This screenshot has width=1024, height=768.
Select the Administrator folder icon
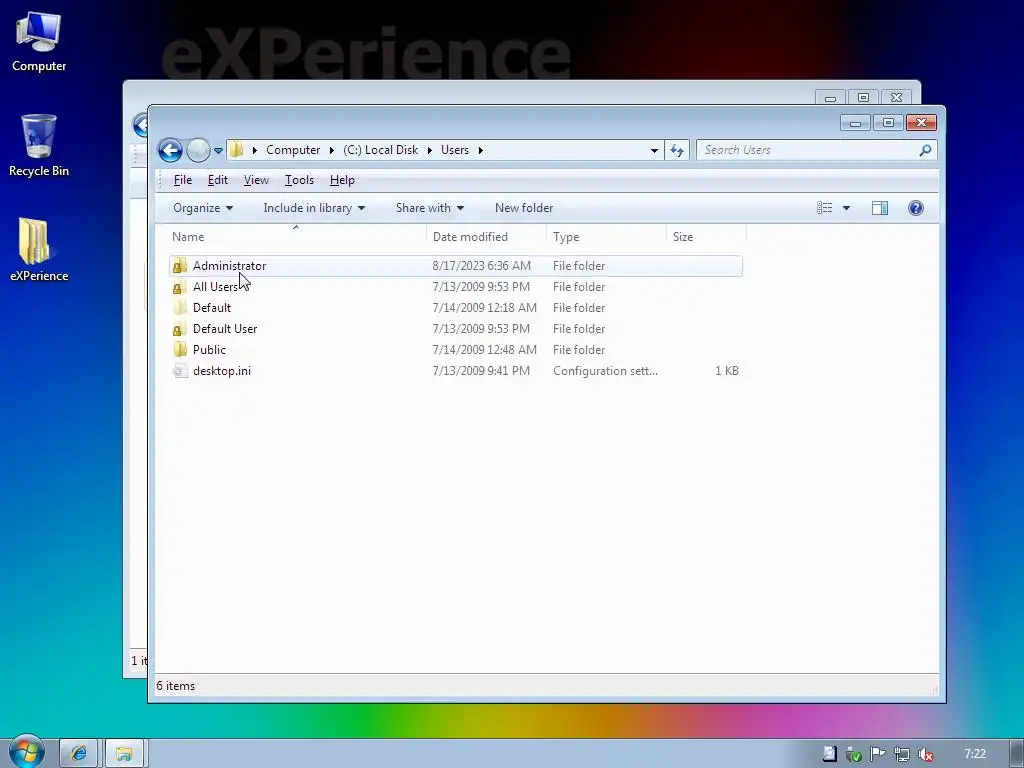(180, 266)
